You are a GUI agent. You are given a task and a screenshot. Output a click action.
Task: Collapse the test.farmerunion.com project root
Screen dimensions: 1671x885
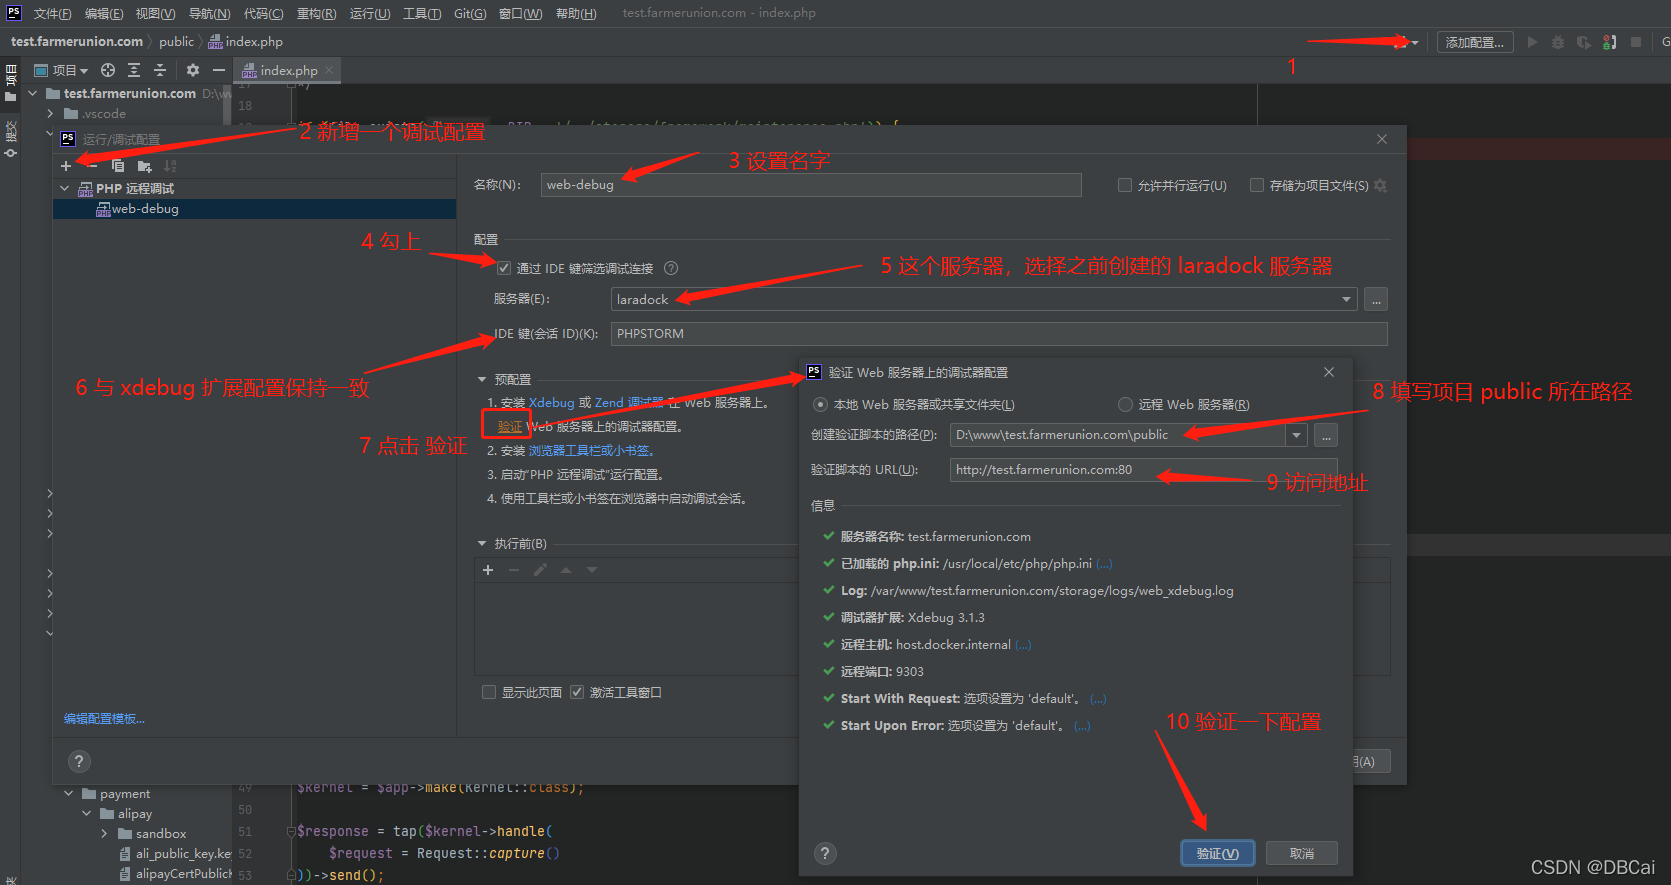click(x=33, y=93)
